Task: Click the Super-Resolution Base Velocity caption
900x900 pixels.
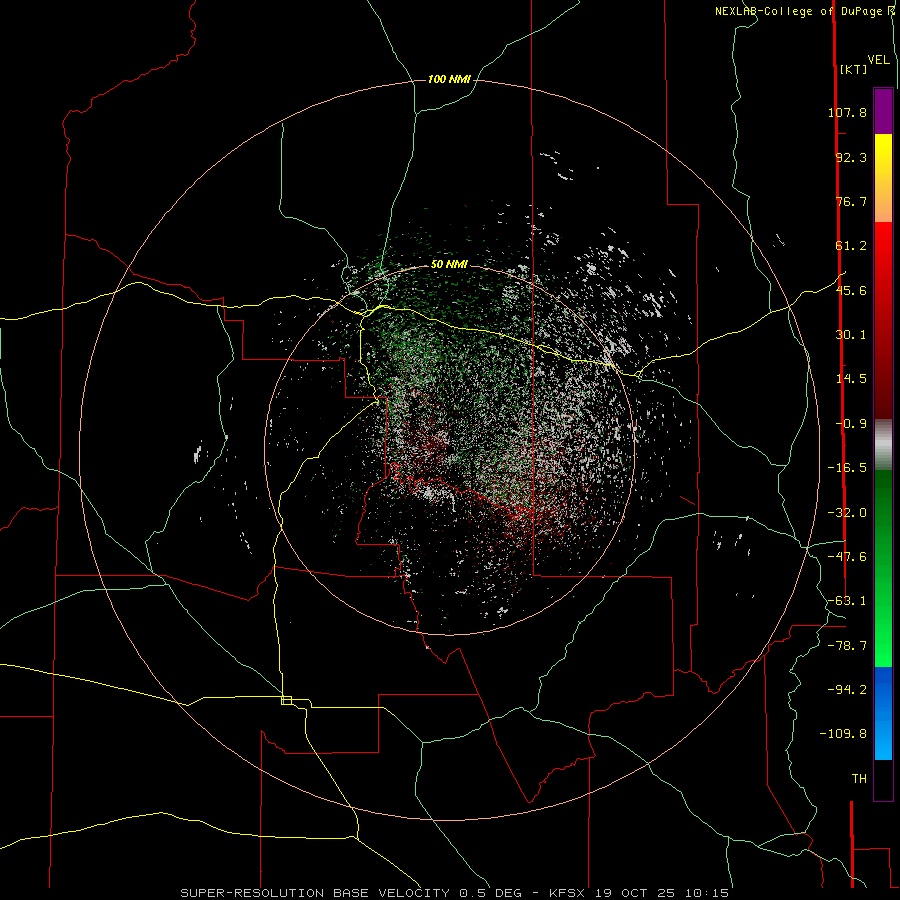Action: coord(454,893)
